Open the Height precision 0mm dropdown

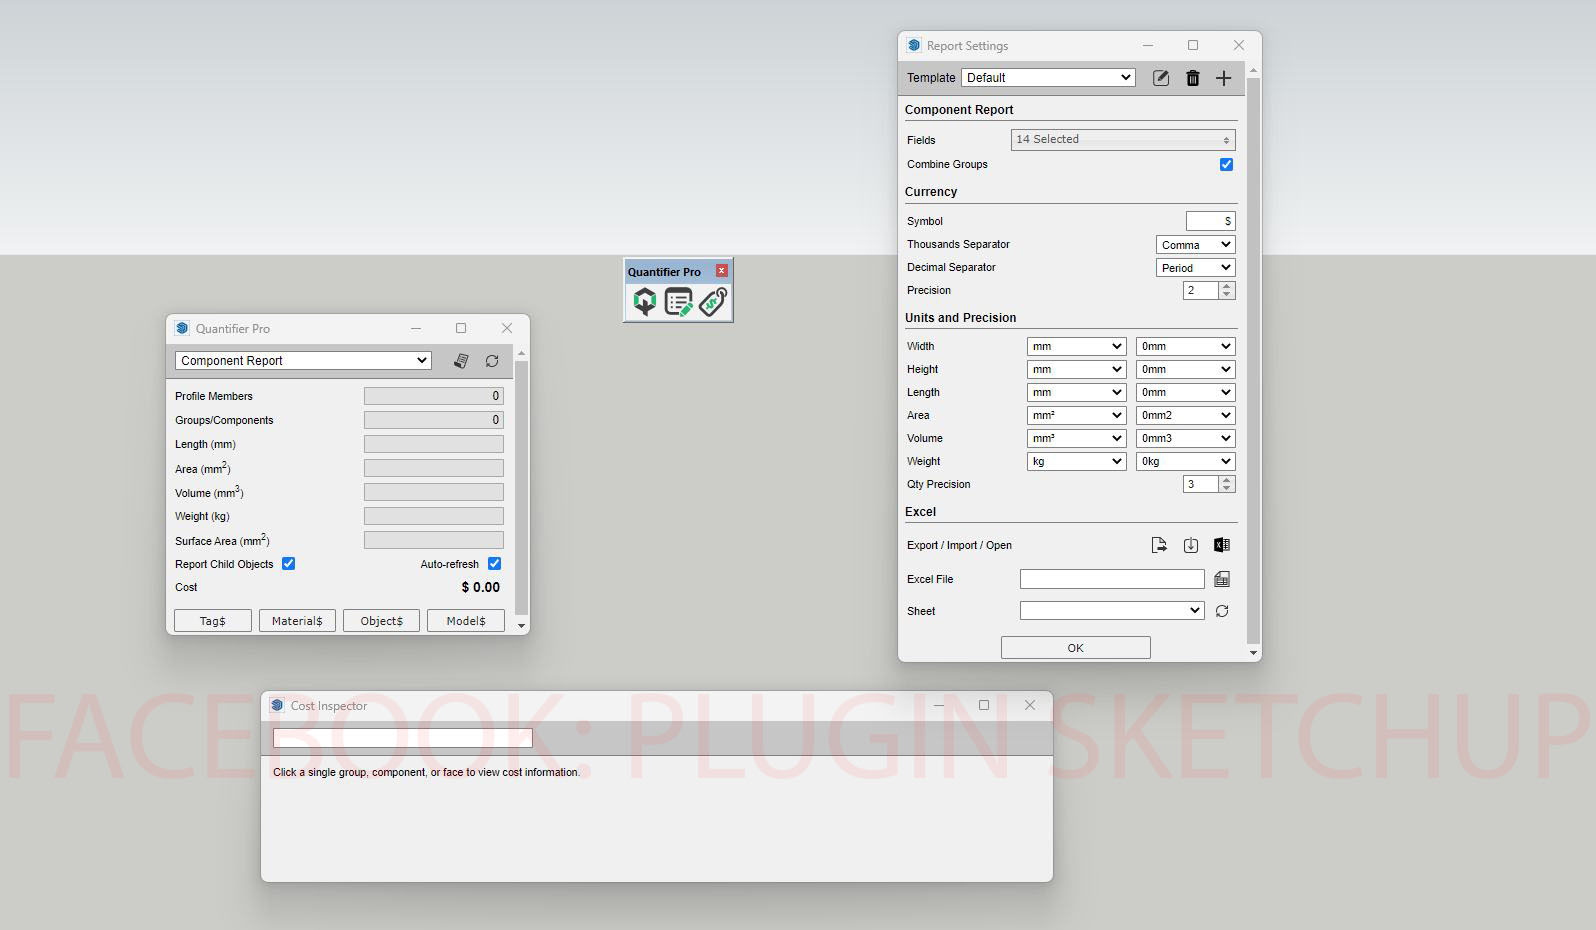tap(1186, 369)
